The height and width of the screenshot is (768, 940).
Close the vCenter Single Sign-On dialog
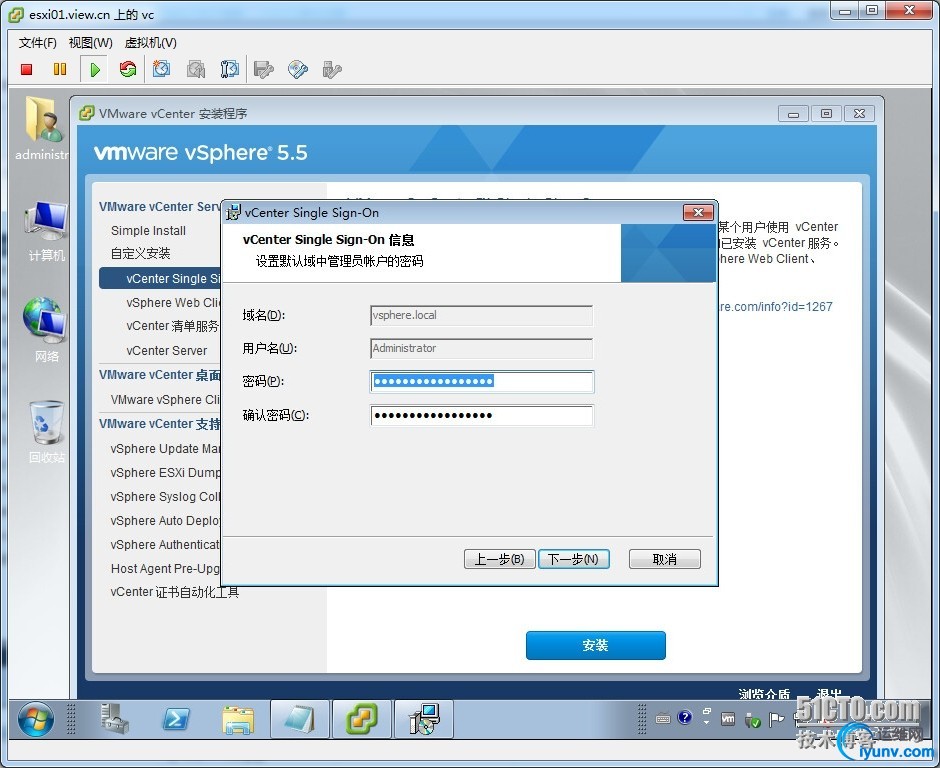(698, 212)
